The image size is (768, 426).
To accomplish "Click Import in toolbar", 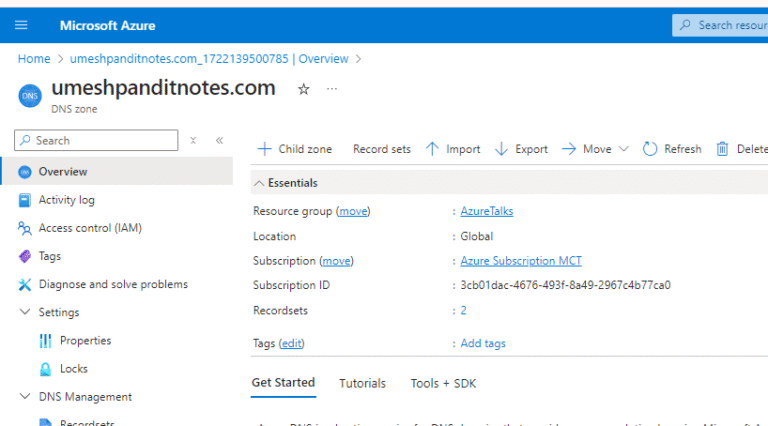I will tap(463, 149).
